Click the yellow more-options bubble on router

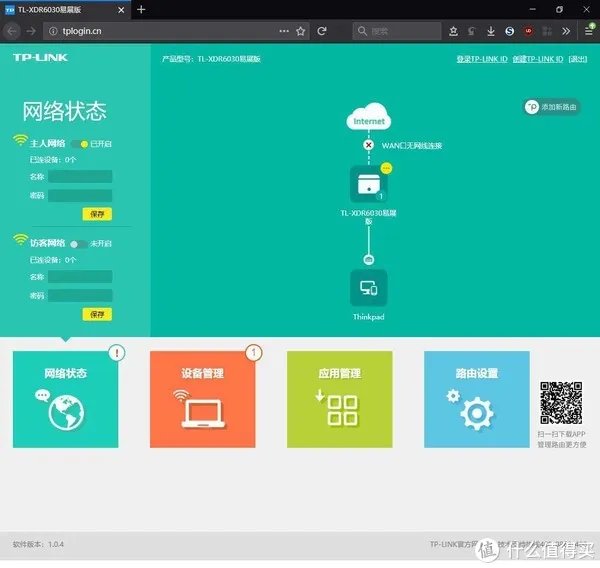[387, 168]
